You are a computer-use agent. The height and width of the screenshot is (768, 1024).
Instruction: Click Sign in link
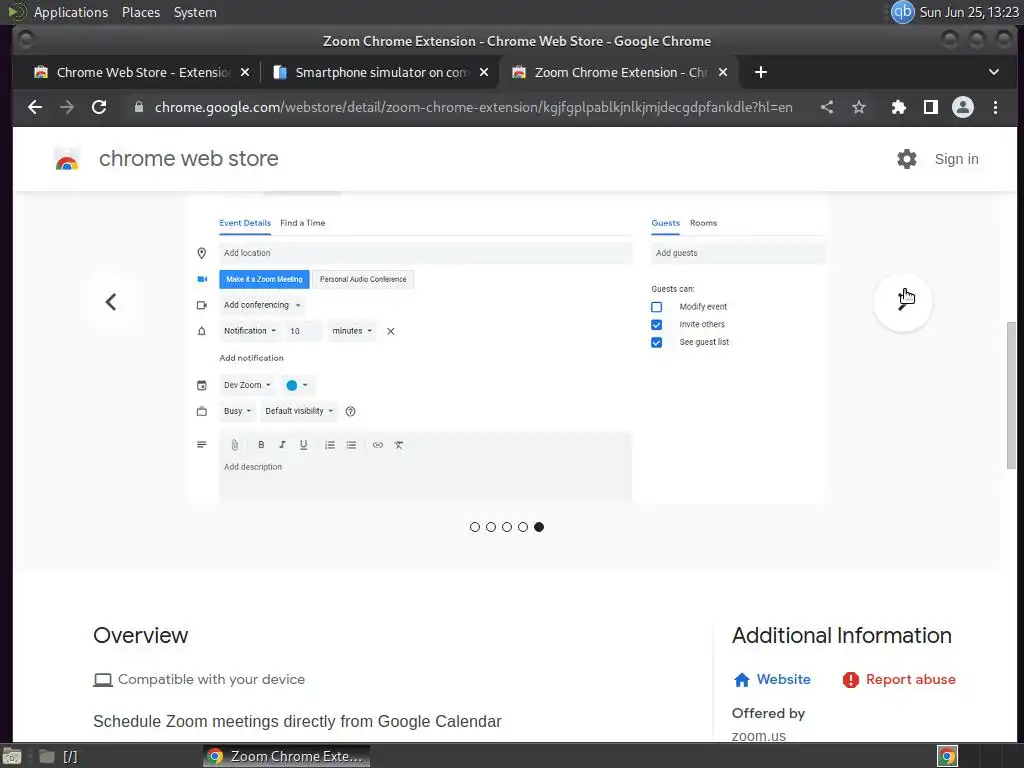pyautogui.click(x=956, y=159)
